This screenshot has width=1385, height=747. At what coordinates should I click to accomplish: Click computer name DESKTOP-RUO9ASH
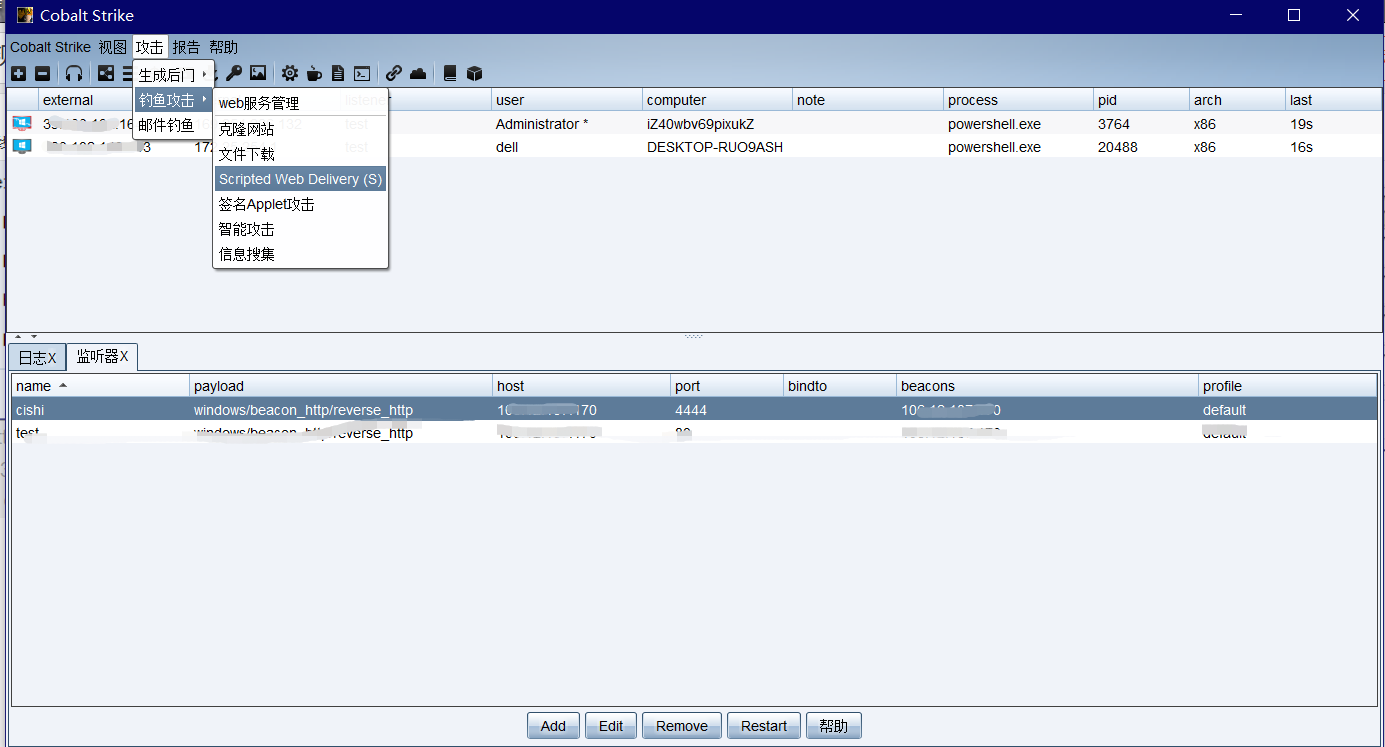715,147
